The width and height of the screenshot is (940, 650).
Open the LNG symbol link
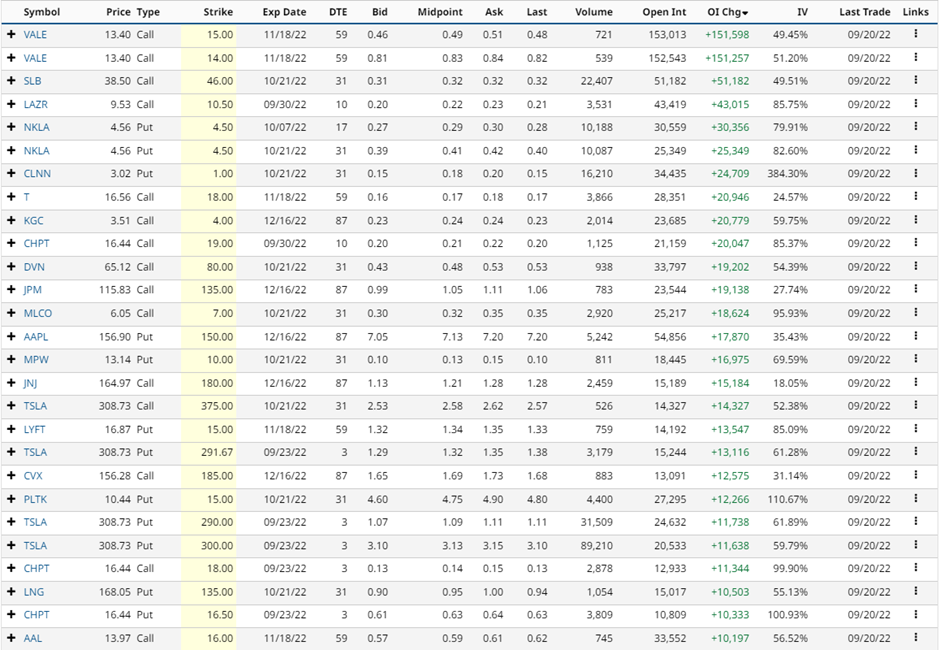[x=34, y=592]
